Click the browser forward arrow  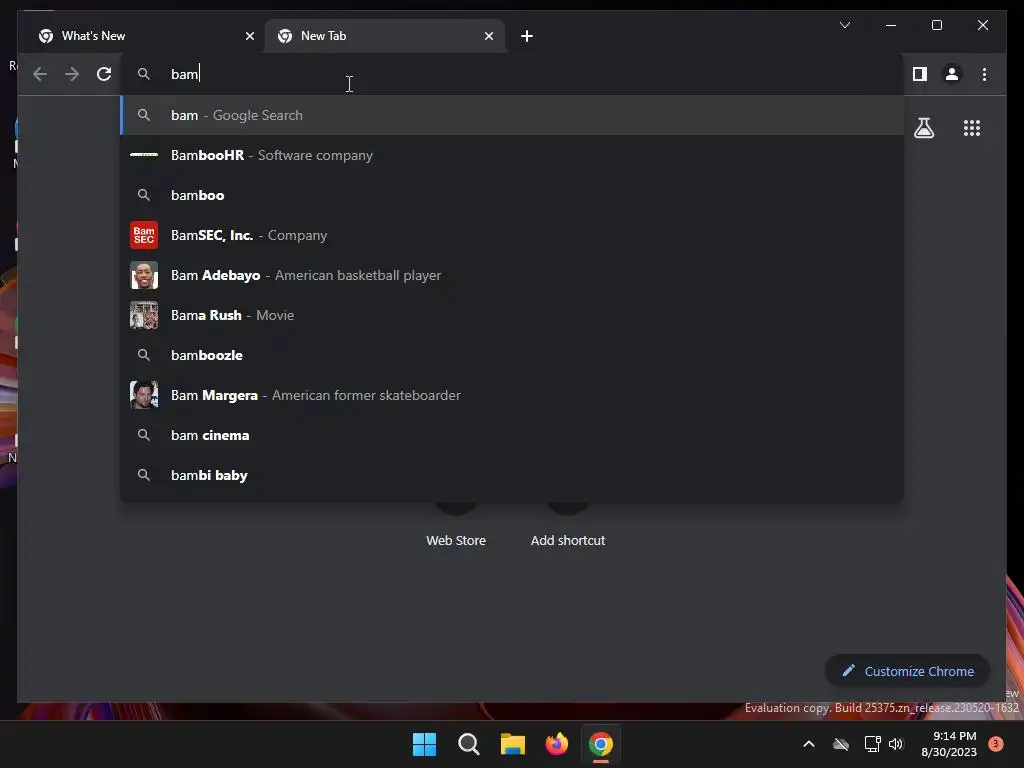(x=72, y=74)
